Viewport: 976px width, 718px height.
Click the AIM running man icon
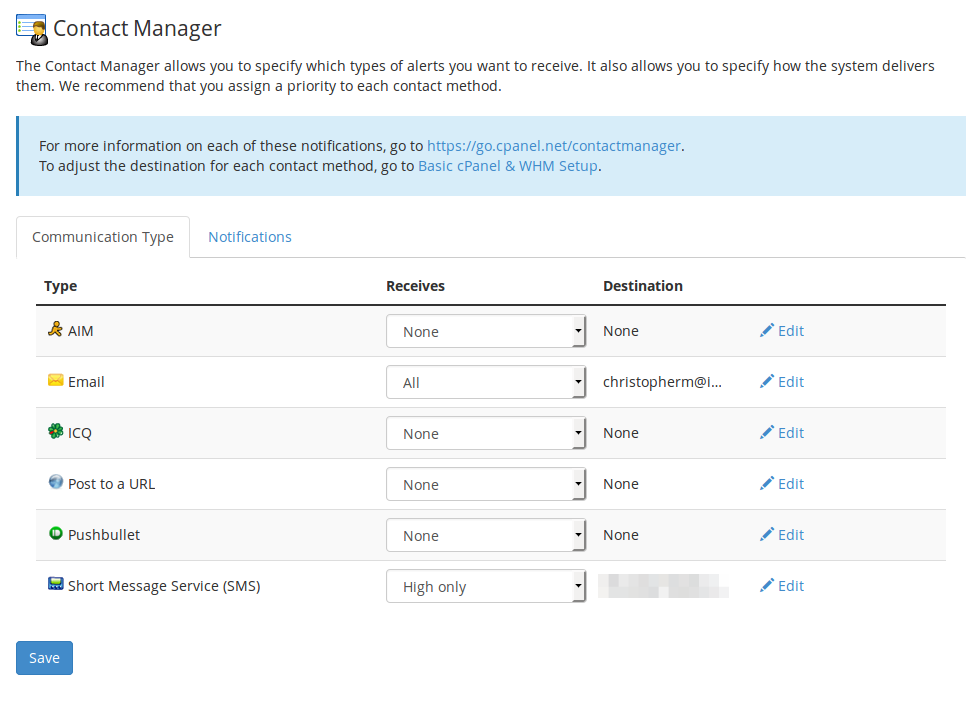point(55,329)
